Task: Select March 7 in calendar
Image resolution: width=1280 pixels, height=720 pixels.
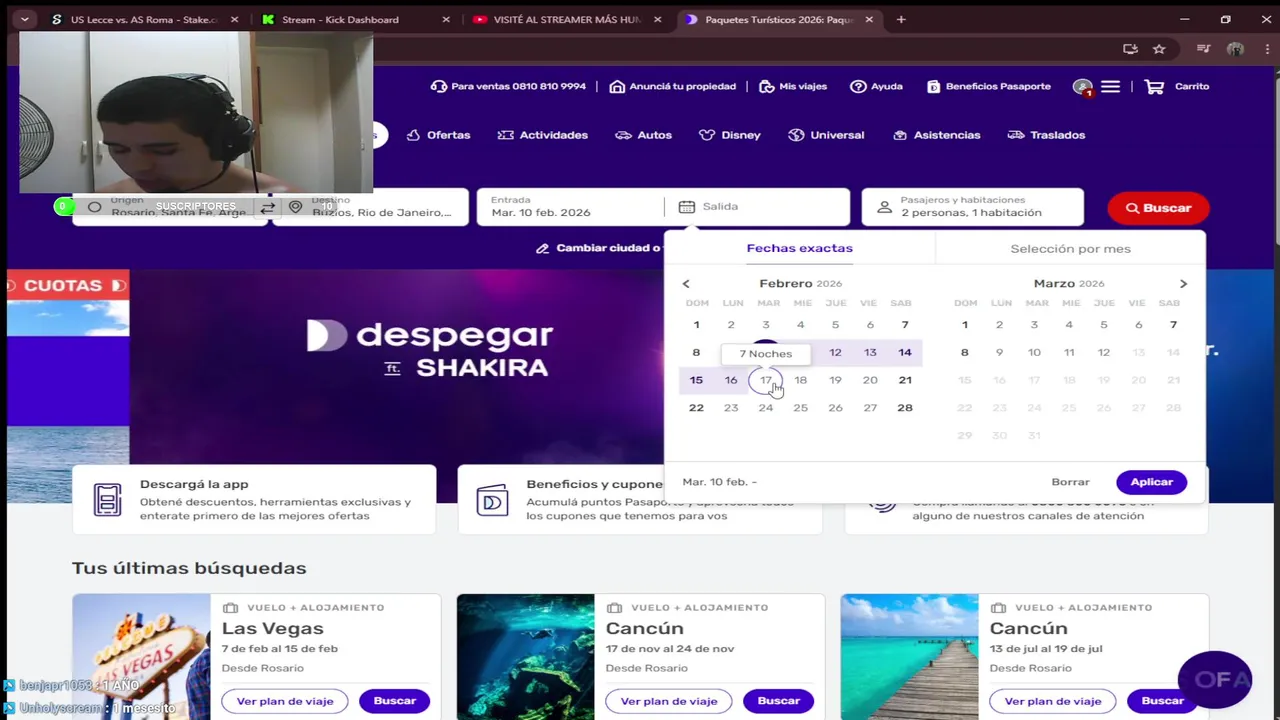Action: coord(1173,325)
